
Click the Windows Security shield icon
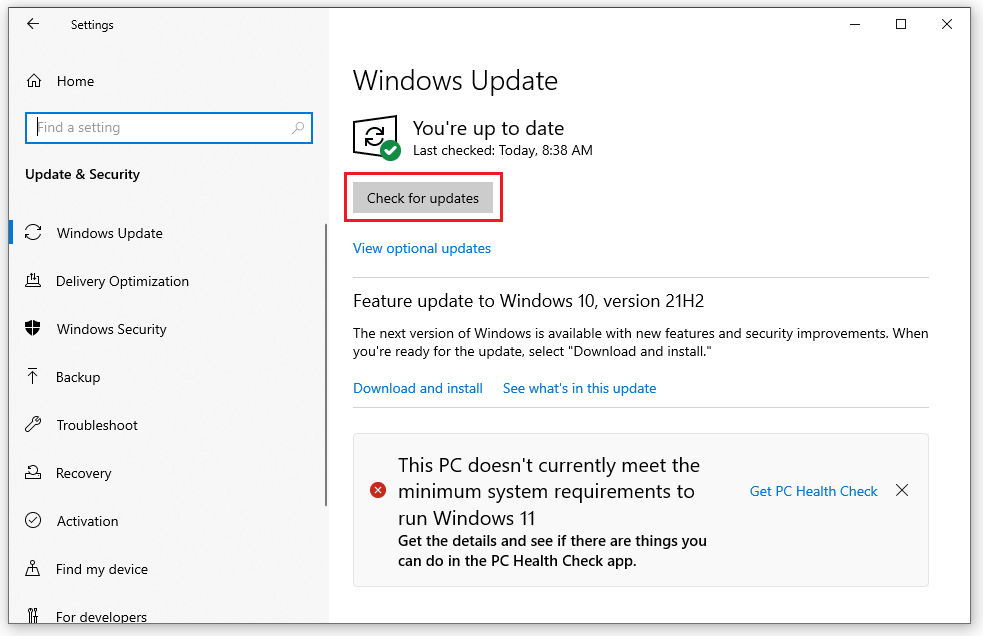point(33,329)
